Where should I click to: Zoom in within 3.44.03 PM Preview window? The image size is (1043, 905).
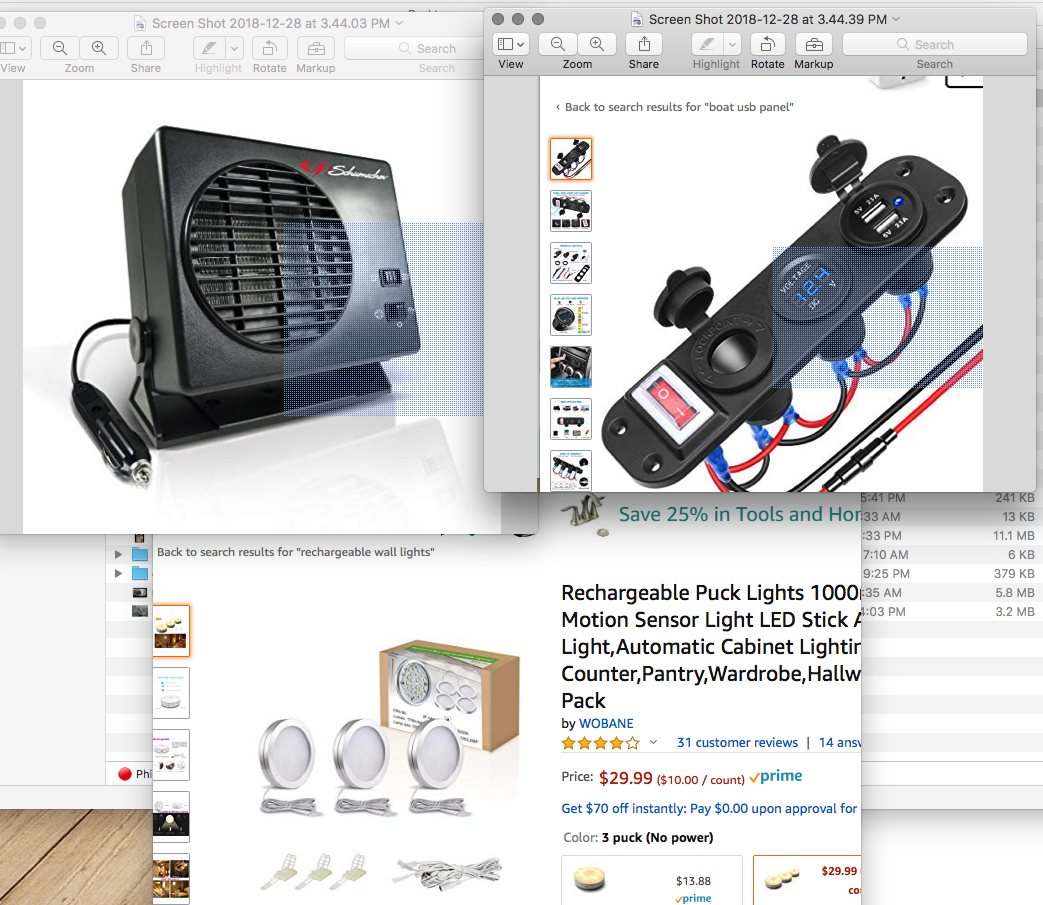(x=99, y=49)
